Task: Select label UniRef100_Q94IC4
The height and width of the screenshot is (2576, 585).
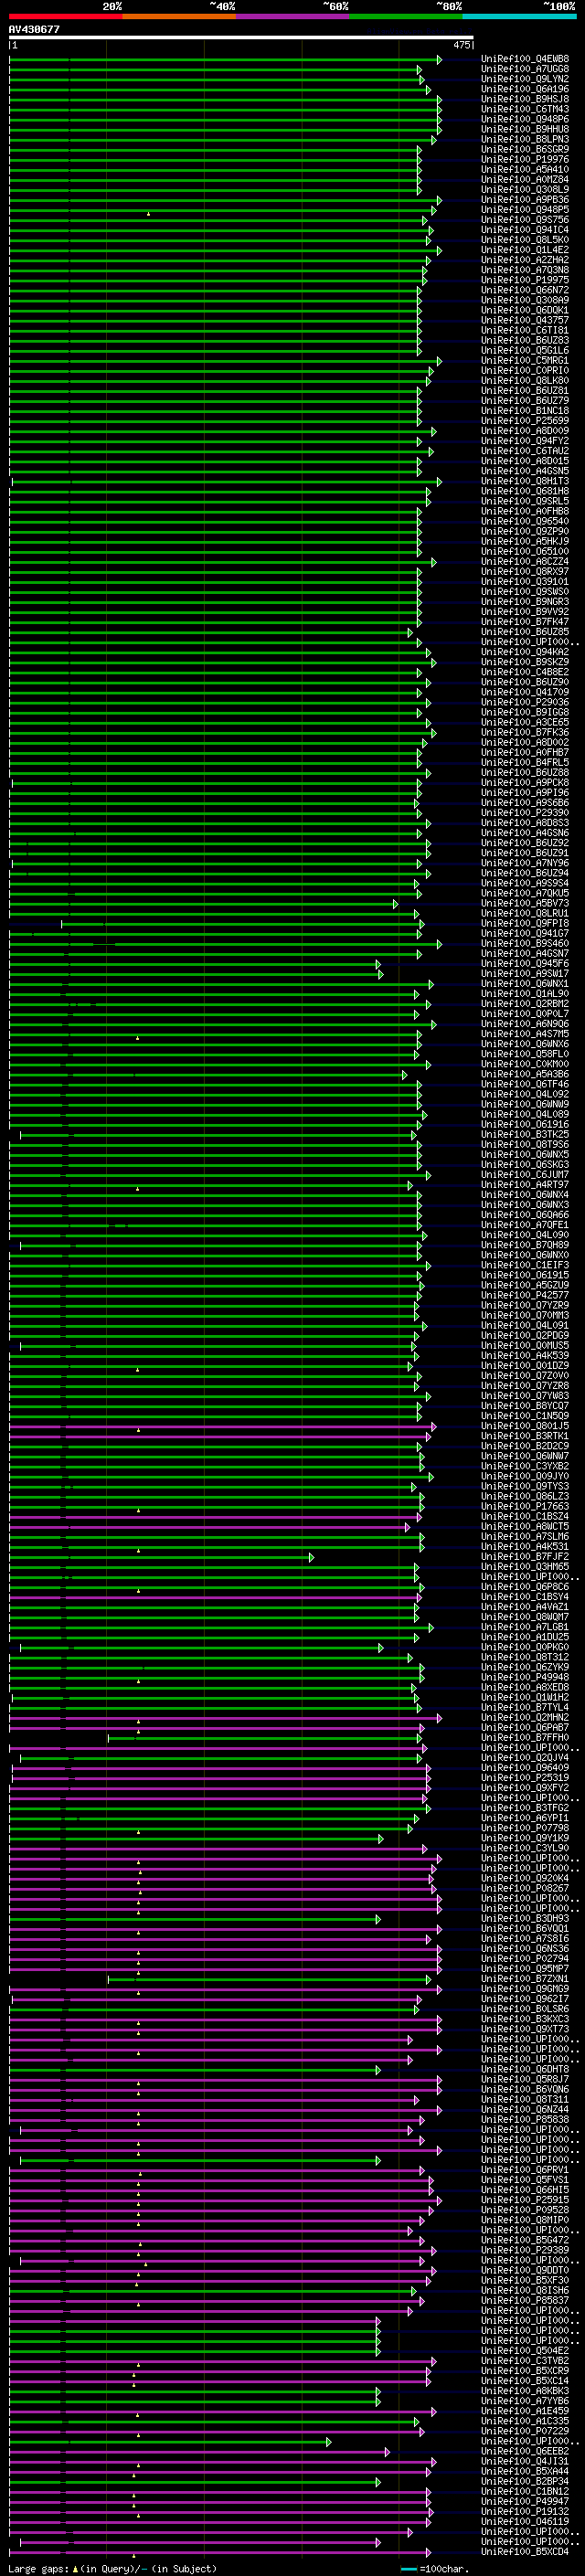Action: pyautogui.click(x=525, y=230)
